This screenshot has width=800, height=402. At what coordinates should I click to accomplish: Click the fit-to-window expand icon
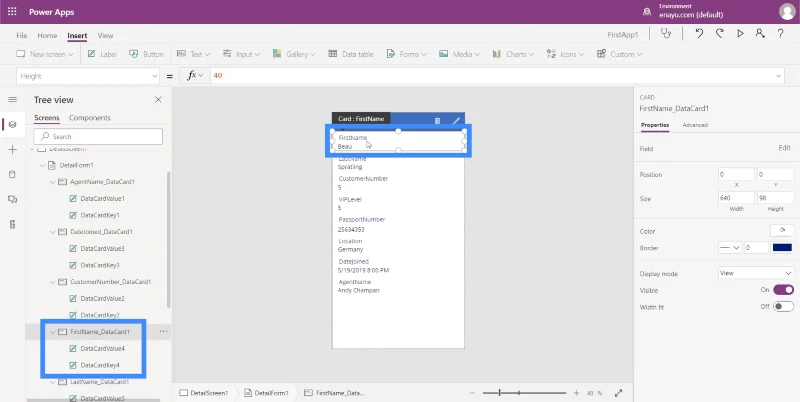(618, 393)
